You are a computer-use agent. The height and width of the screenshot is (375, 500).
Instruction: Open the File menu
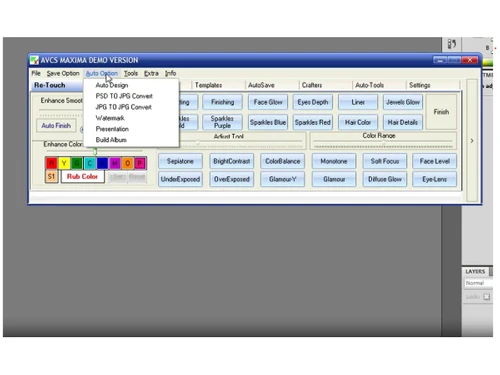tap(36, 73)
